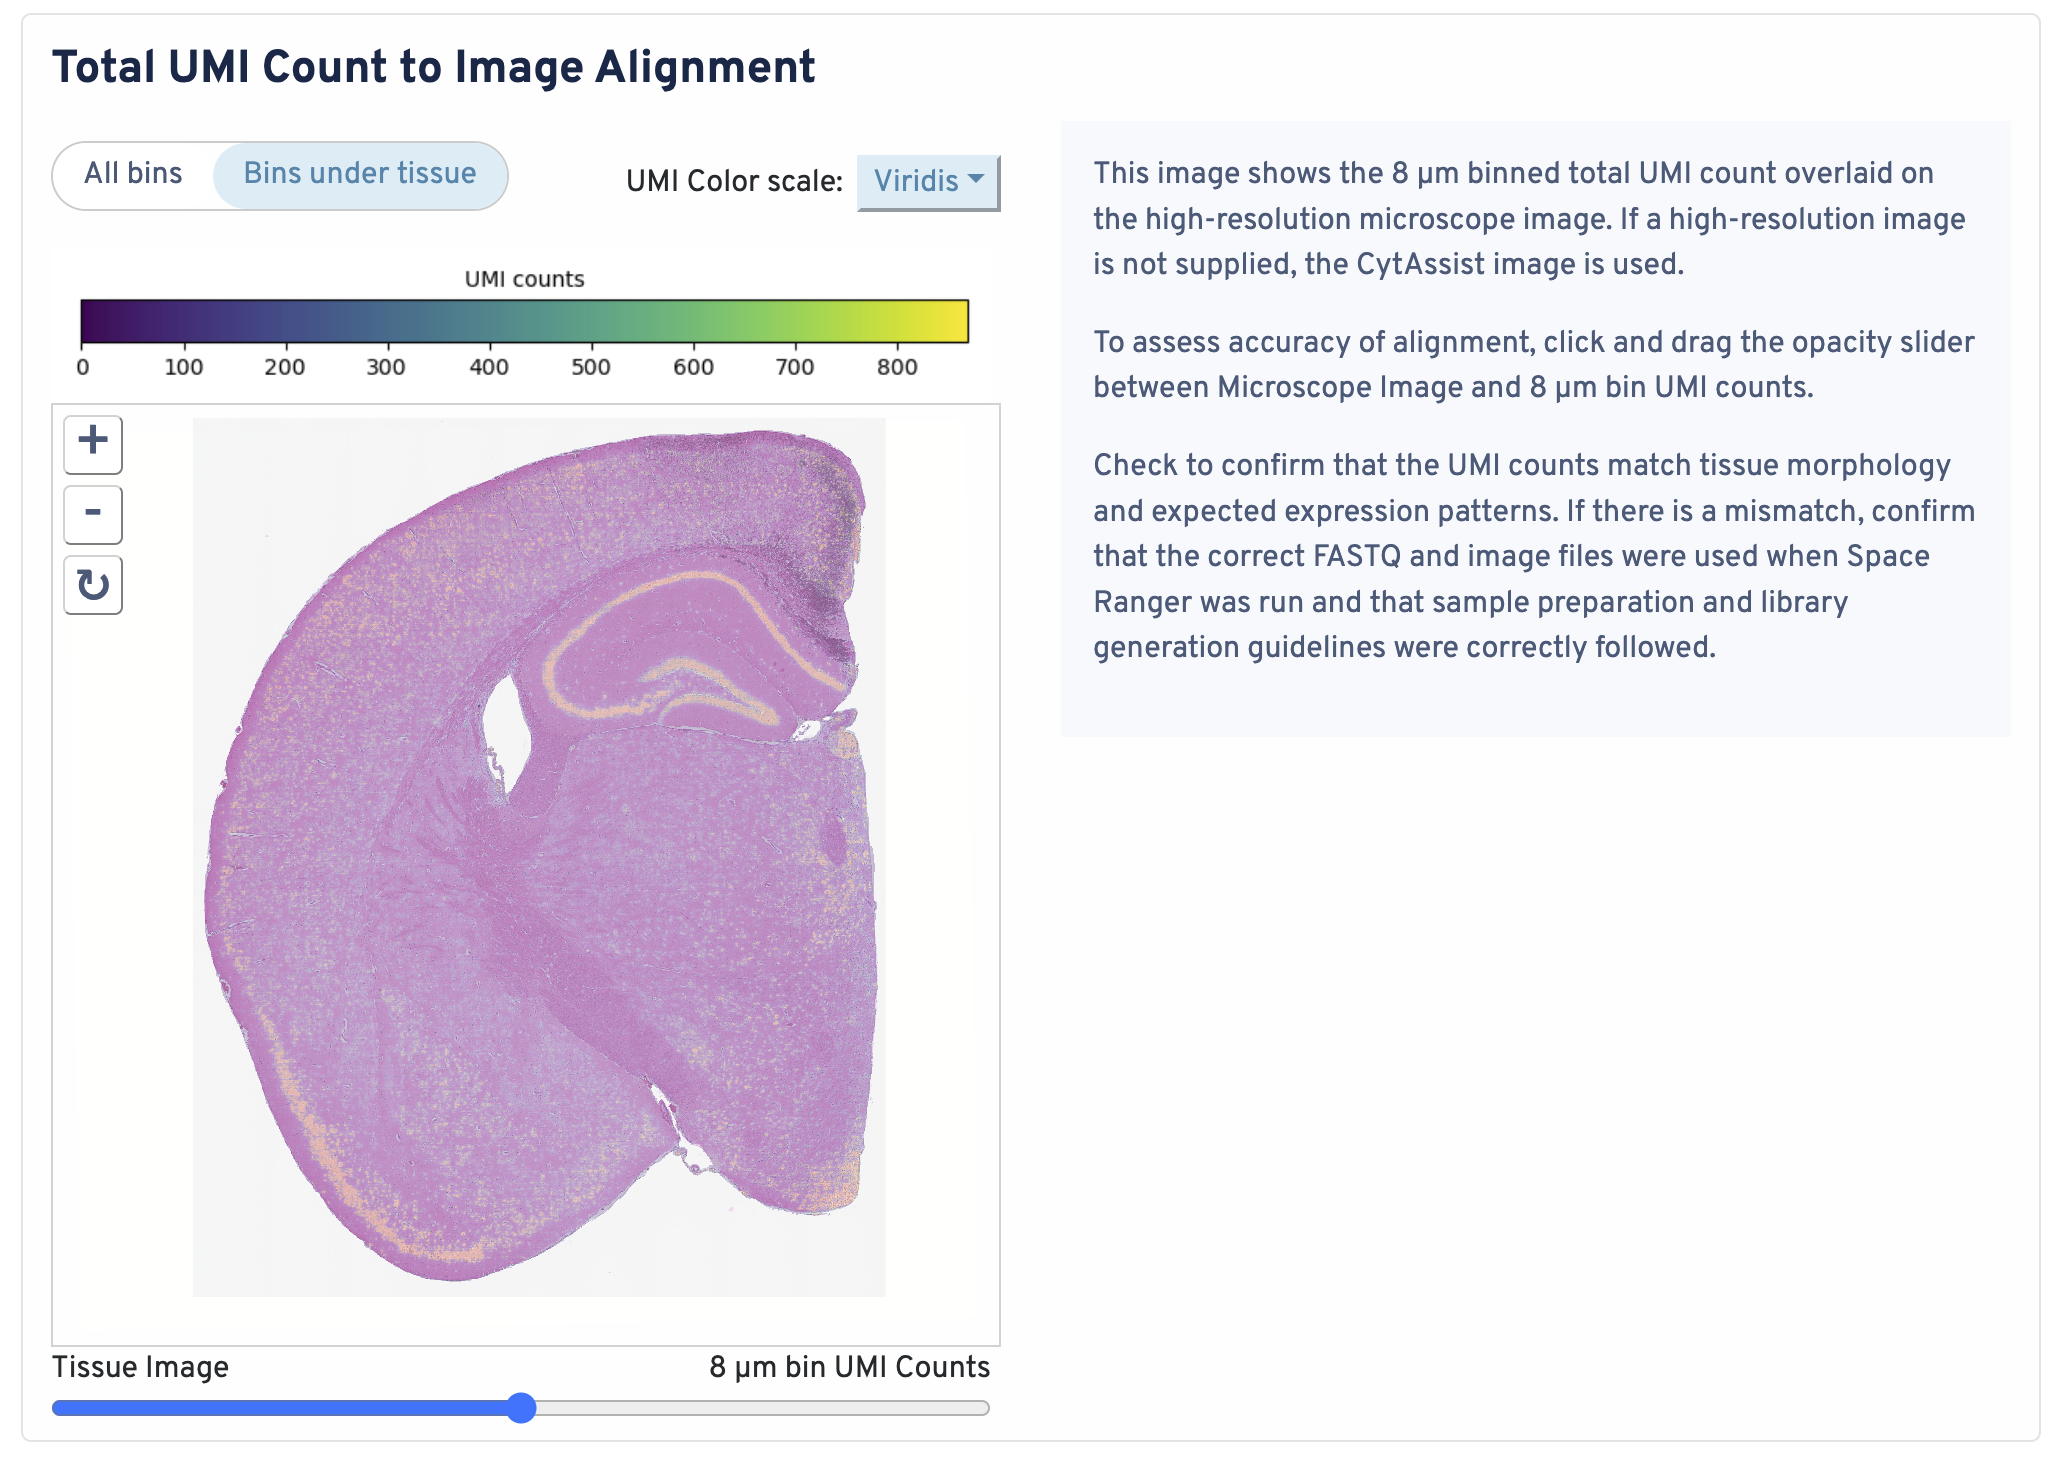Click the opacity slider handle
This screenshot has width=2060, height=1458.
pos(521,1408)
